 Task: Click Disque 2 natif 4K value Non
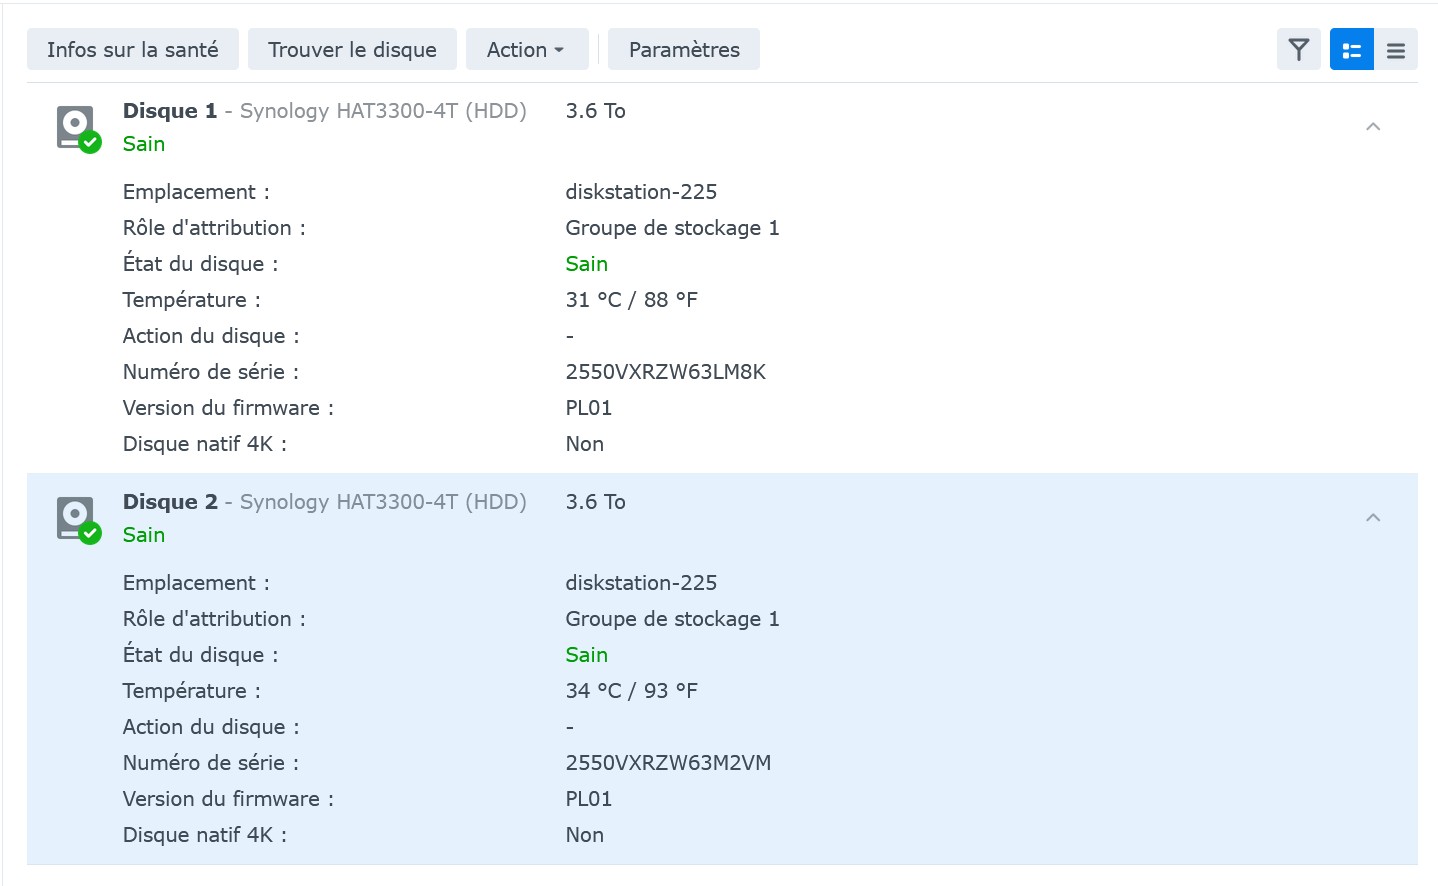coord(585,835)
